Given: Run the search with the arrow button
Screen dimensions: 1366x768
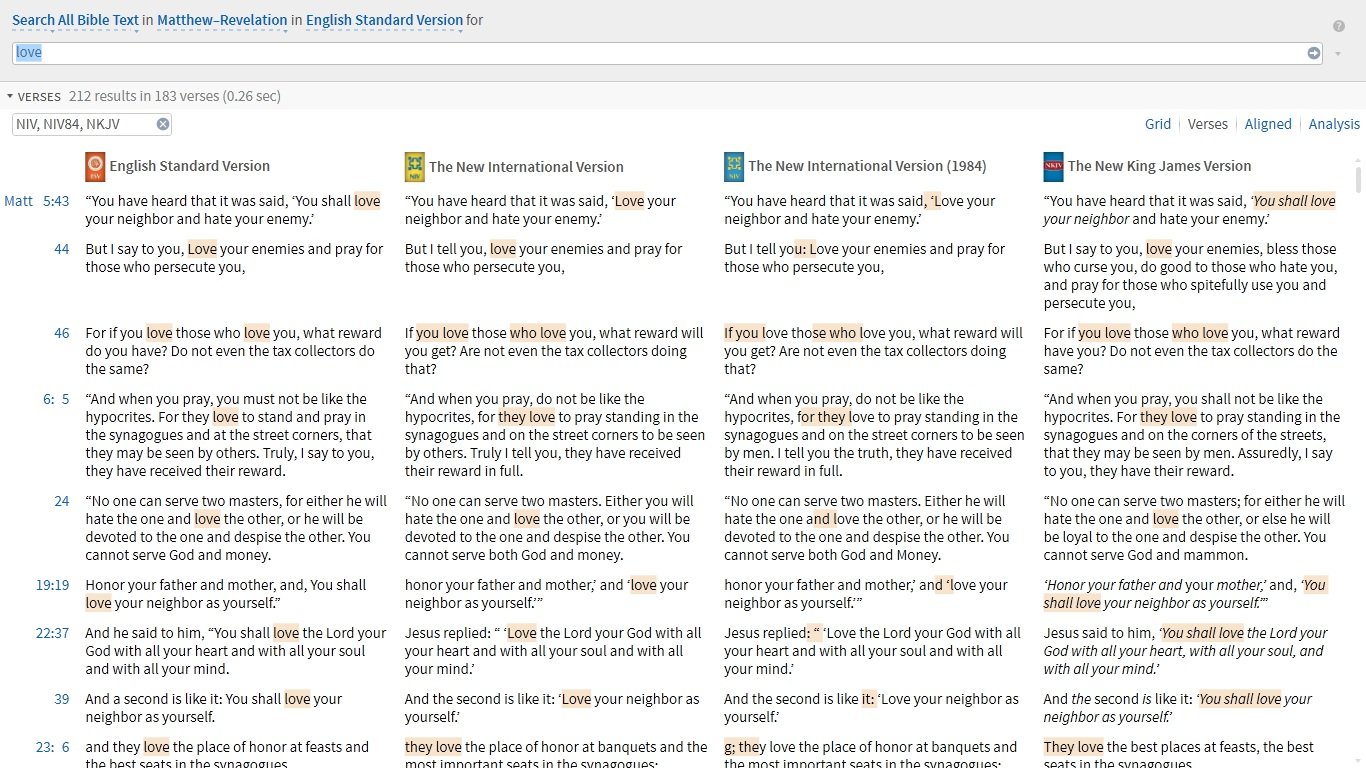Looking at the screenshot, I should (1314, 53).
